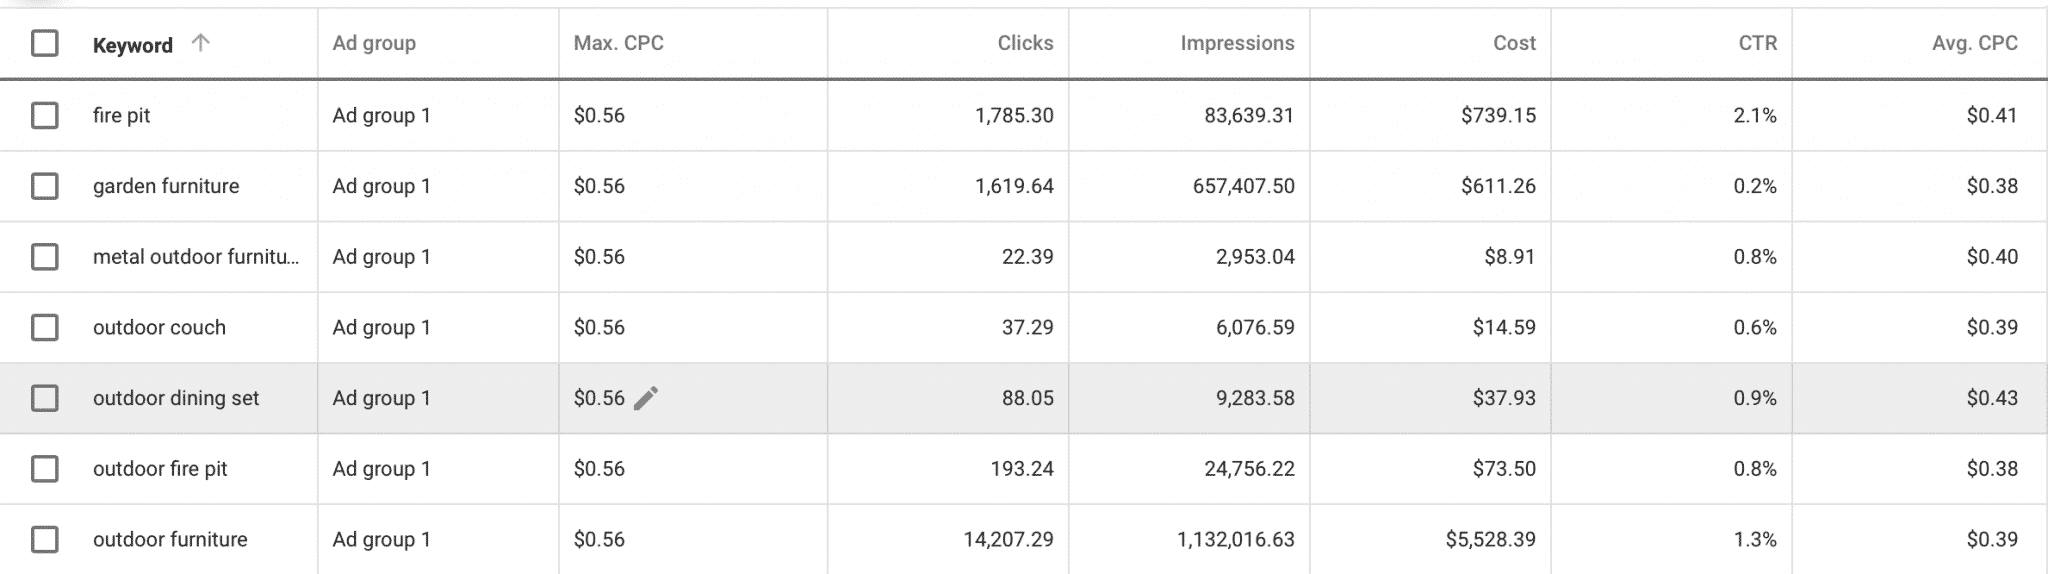Click the Max. CPC column header
Screen dimensions: 2048x574
coord(618,43)
